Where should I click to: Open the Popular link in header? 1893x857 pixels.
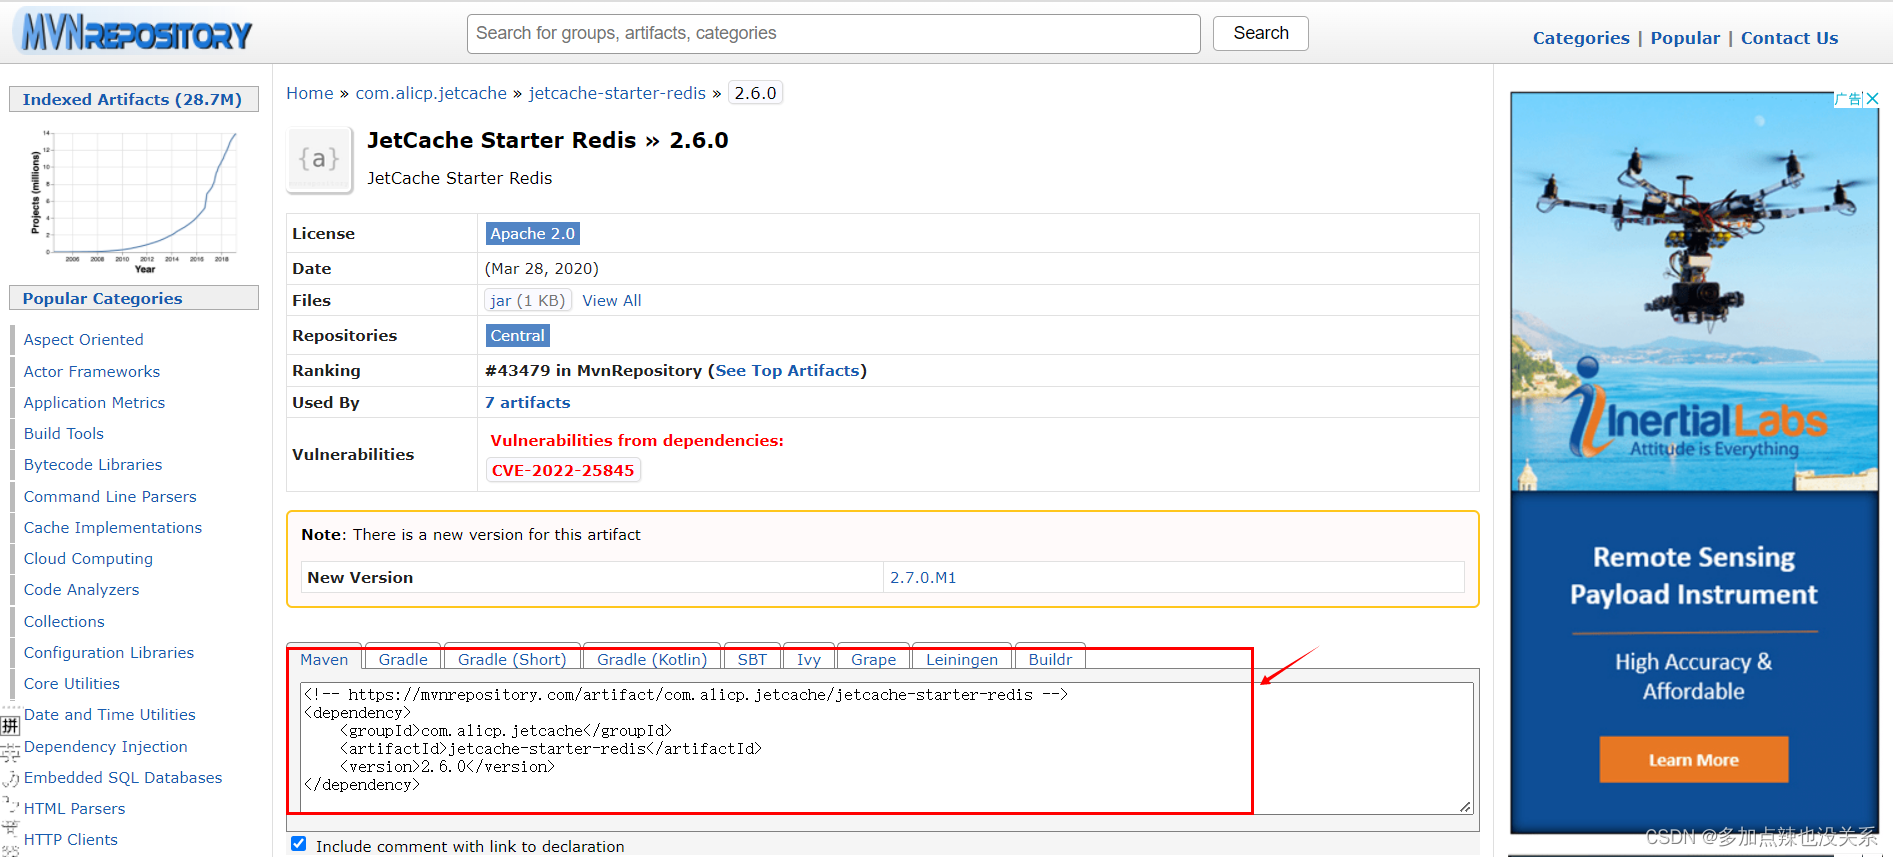click(x=1685, y=38)
